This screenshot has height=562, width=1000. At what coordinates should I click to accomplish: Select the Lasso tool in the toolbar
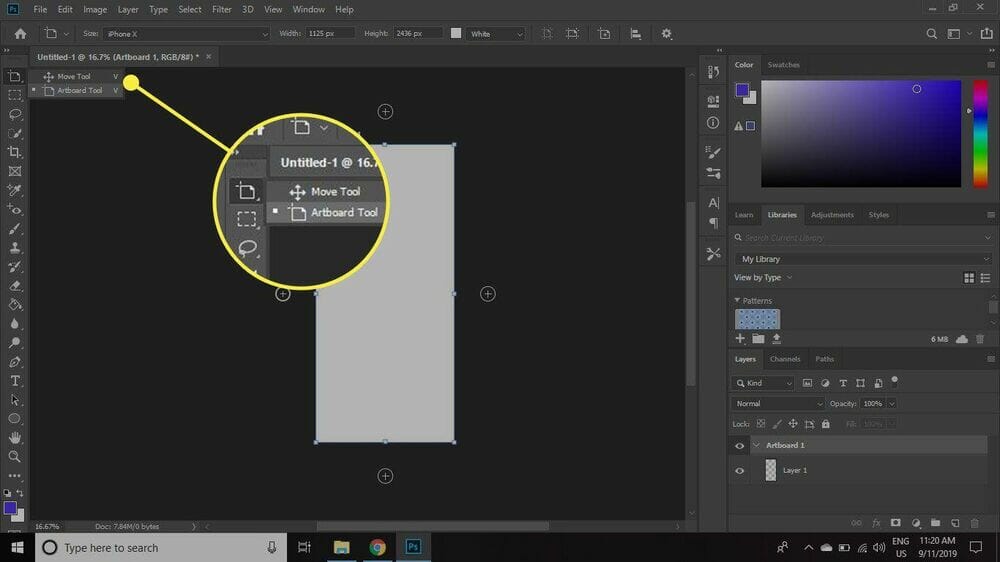coord(15,114)
